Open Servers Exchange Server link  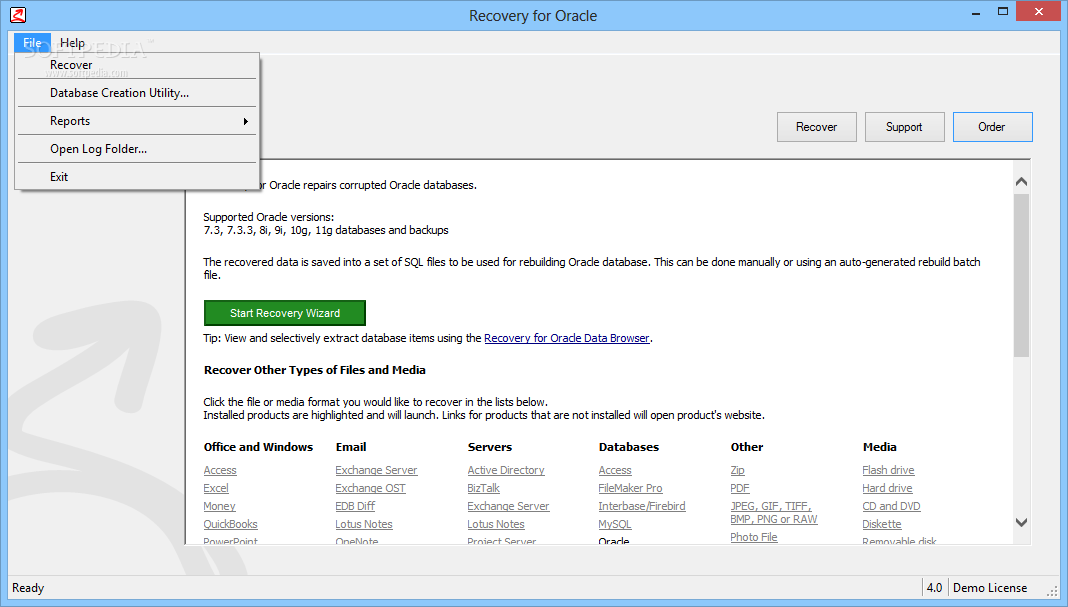(x=508, y=506)
